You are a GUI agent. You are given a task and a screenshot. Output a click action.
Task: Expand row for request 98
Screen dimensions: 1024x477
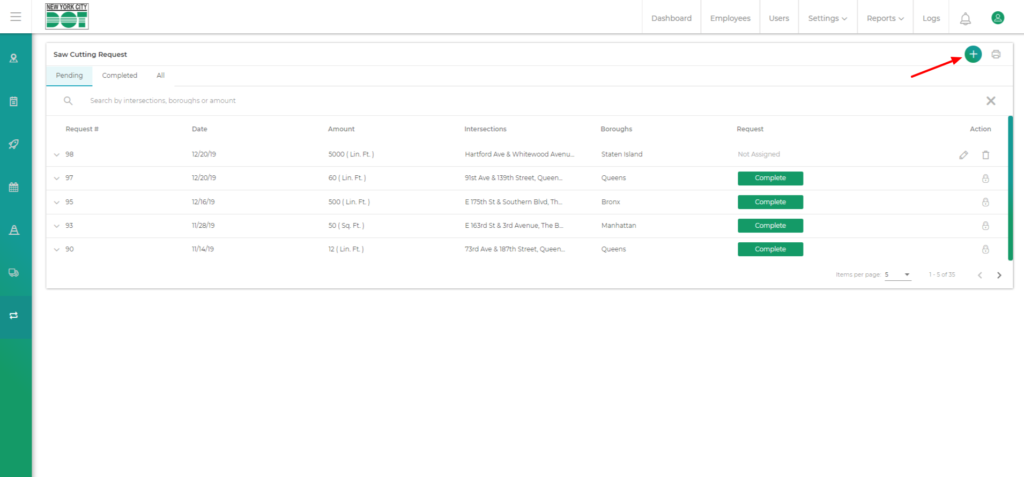(57, 155)
